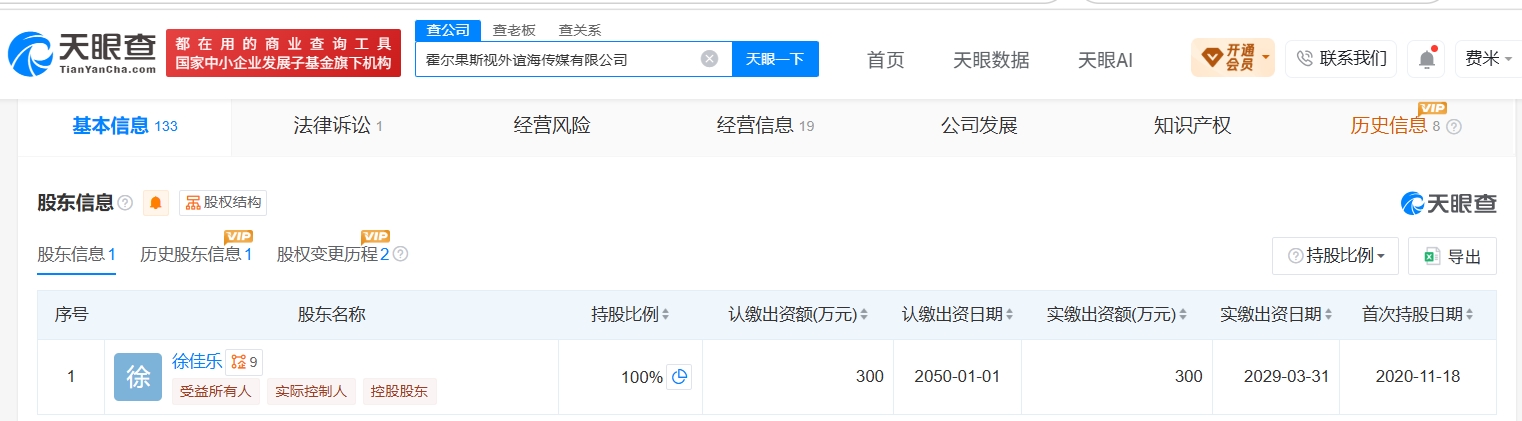Click the 2020-11-18 date cell
1522x421 pixels.
coord(1418,377)
